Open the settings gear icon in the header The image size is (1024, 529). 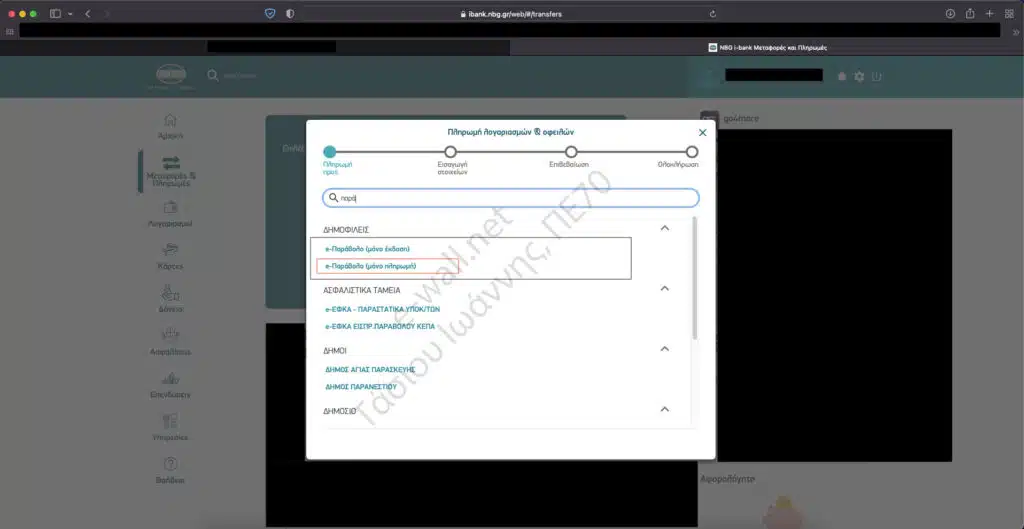click(x=859, y=76)
